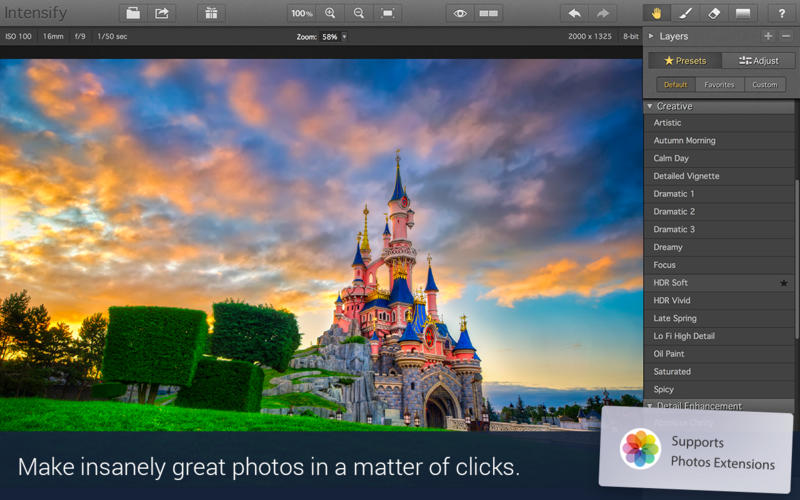Apply the Spicy preset
The image size is (800, 500).
719,390
